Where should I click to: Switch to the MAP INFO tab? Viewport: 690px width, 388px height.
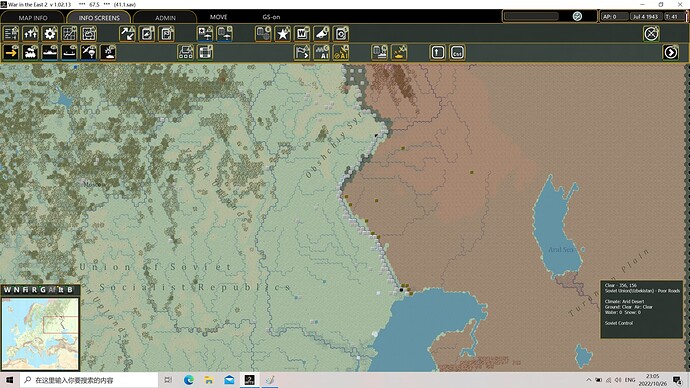[33, 18]
